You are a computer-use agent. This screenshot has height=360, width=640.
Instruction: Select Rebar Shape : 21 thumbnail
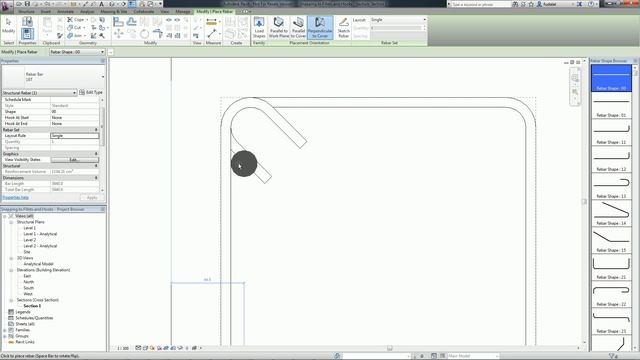click(x=611, y=267)
